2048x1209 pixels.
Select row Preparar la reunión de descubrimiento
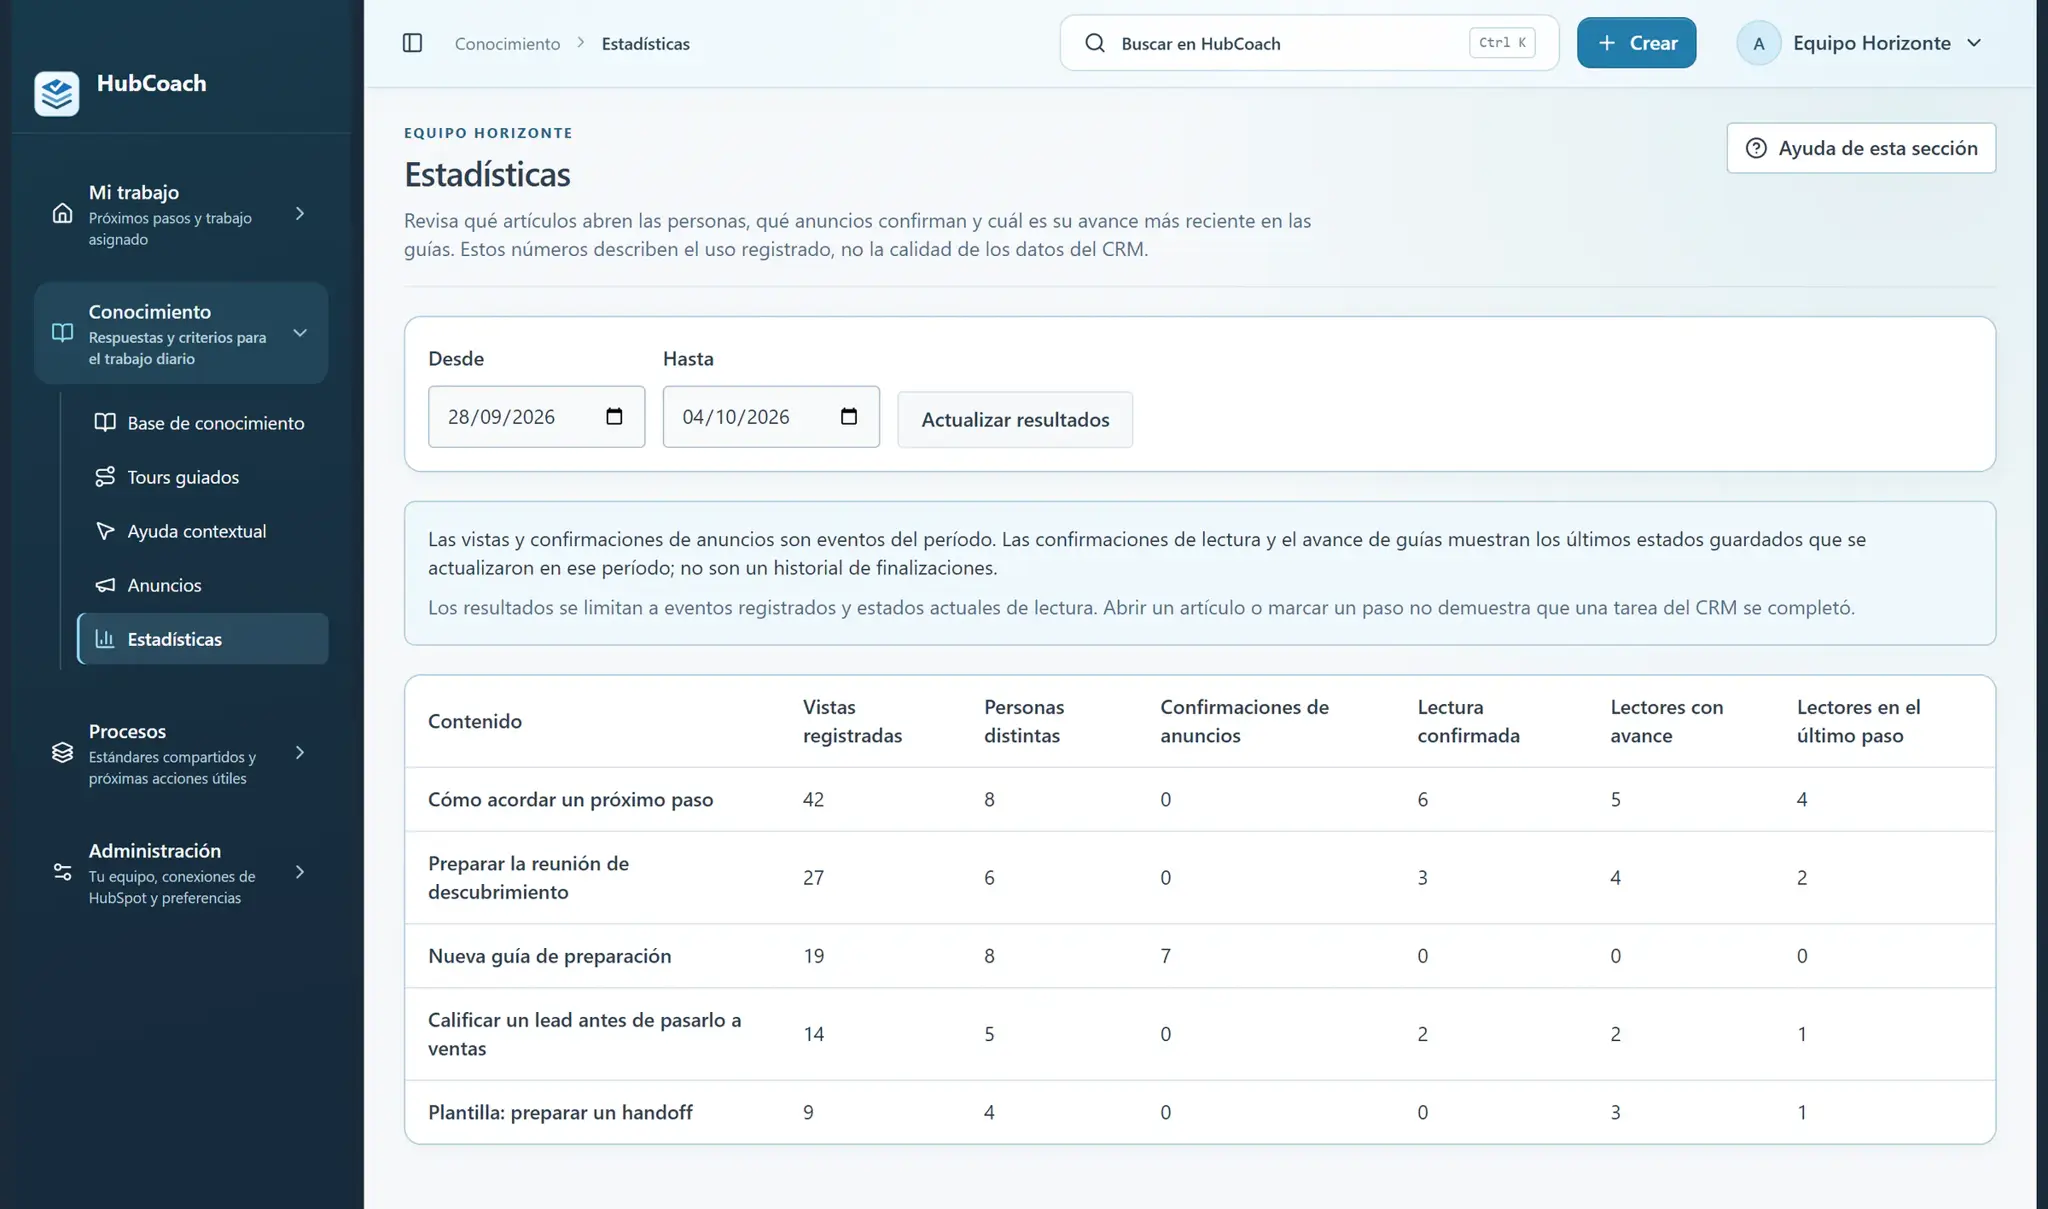tap(1200, 877)
